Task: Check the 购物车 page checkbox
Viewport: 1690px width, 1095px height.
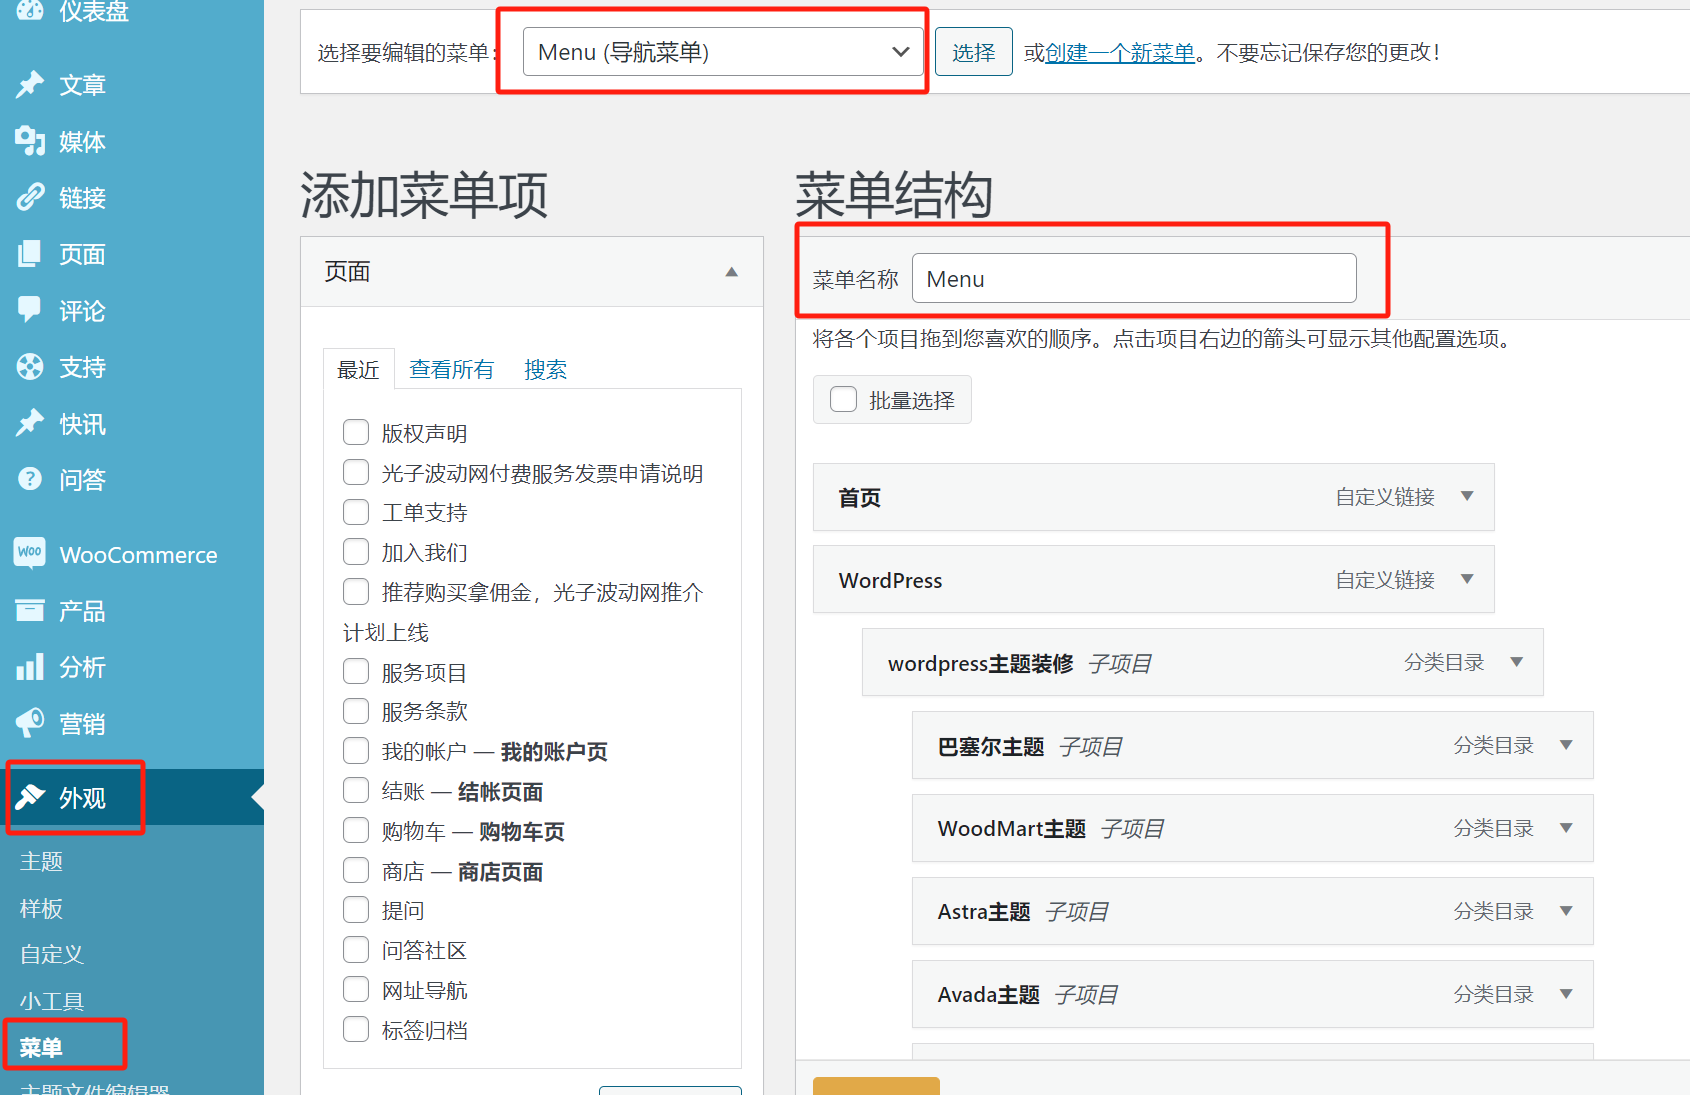Action: pos(356,830)
